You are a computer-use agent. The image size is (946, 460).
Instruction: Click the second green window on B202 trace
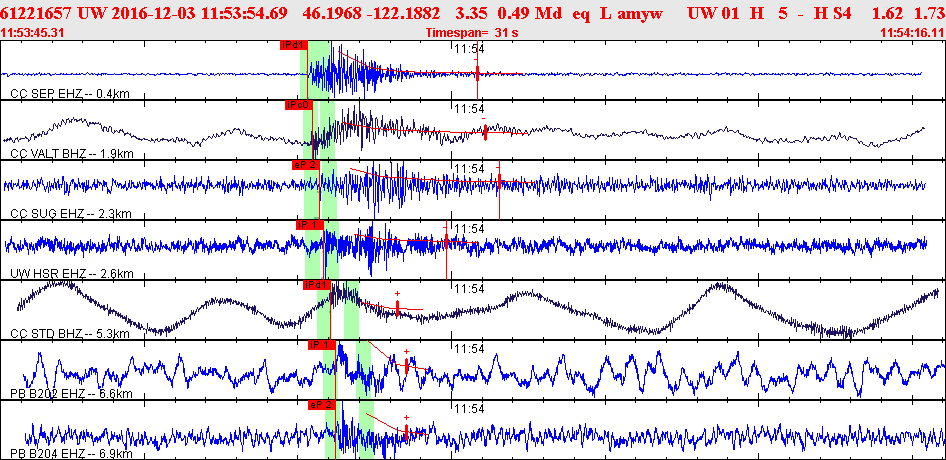click(x=364, y=369)
